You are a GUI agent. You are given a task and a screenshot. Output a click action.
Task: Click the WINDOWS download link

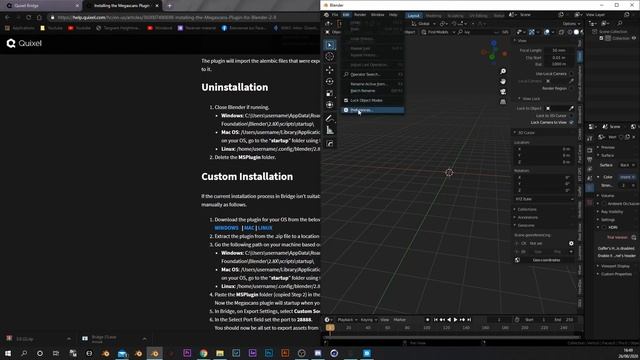pos(227,228)
